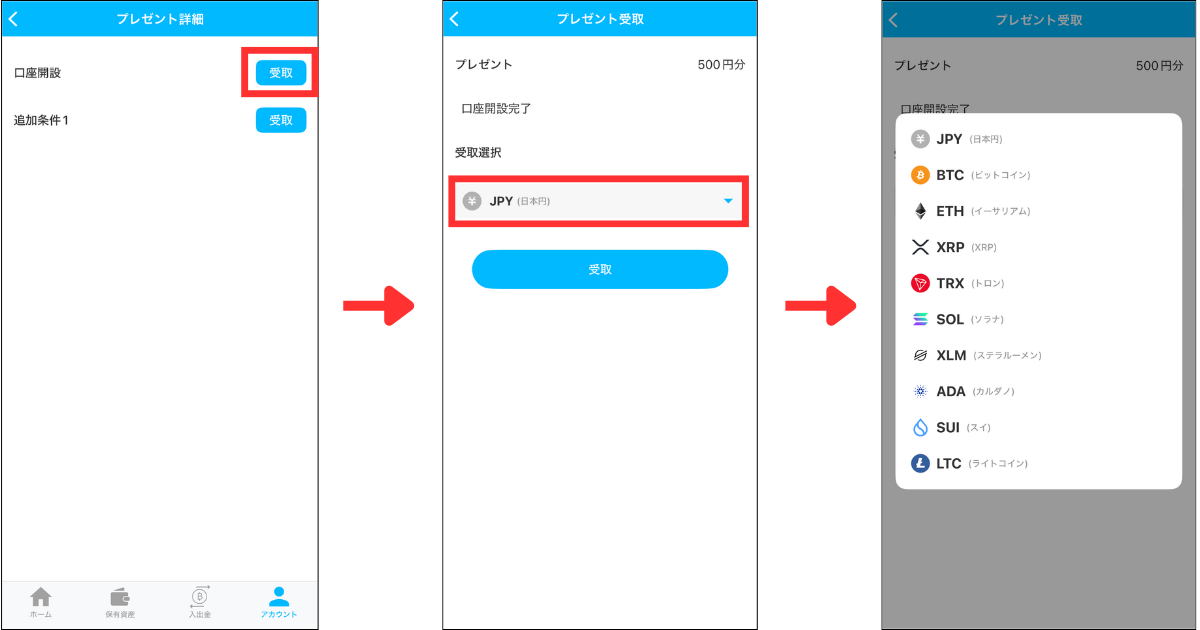Screen dimensions: 1200x630
Task: Select the ADA (Cardano) coin icon
Action: (918, 391)
